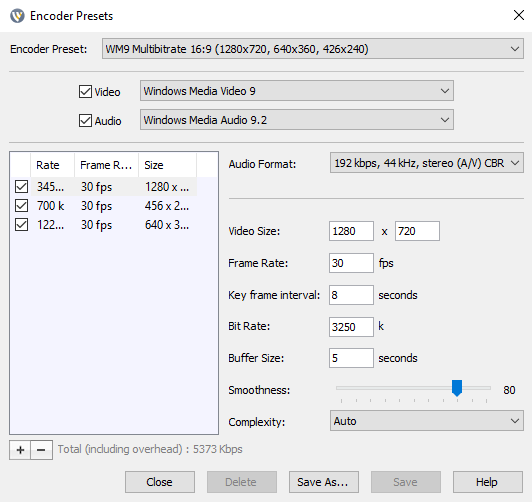Open the Windows Media Video 9 codec dropdown
The width and height of the screenshot is (532, 502).
[x=297, y=91]
